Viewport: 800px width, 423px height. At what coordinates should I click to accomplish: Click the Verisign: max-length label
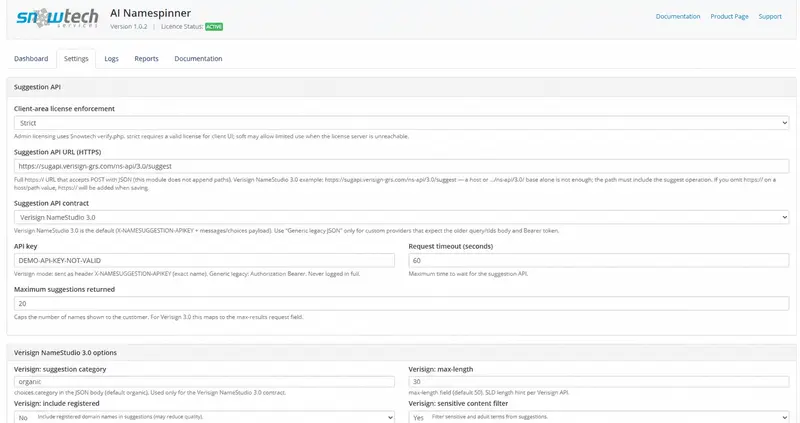(441, 369)
